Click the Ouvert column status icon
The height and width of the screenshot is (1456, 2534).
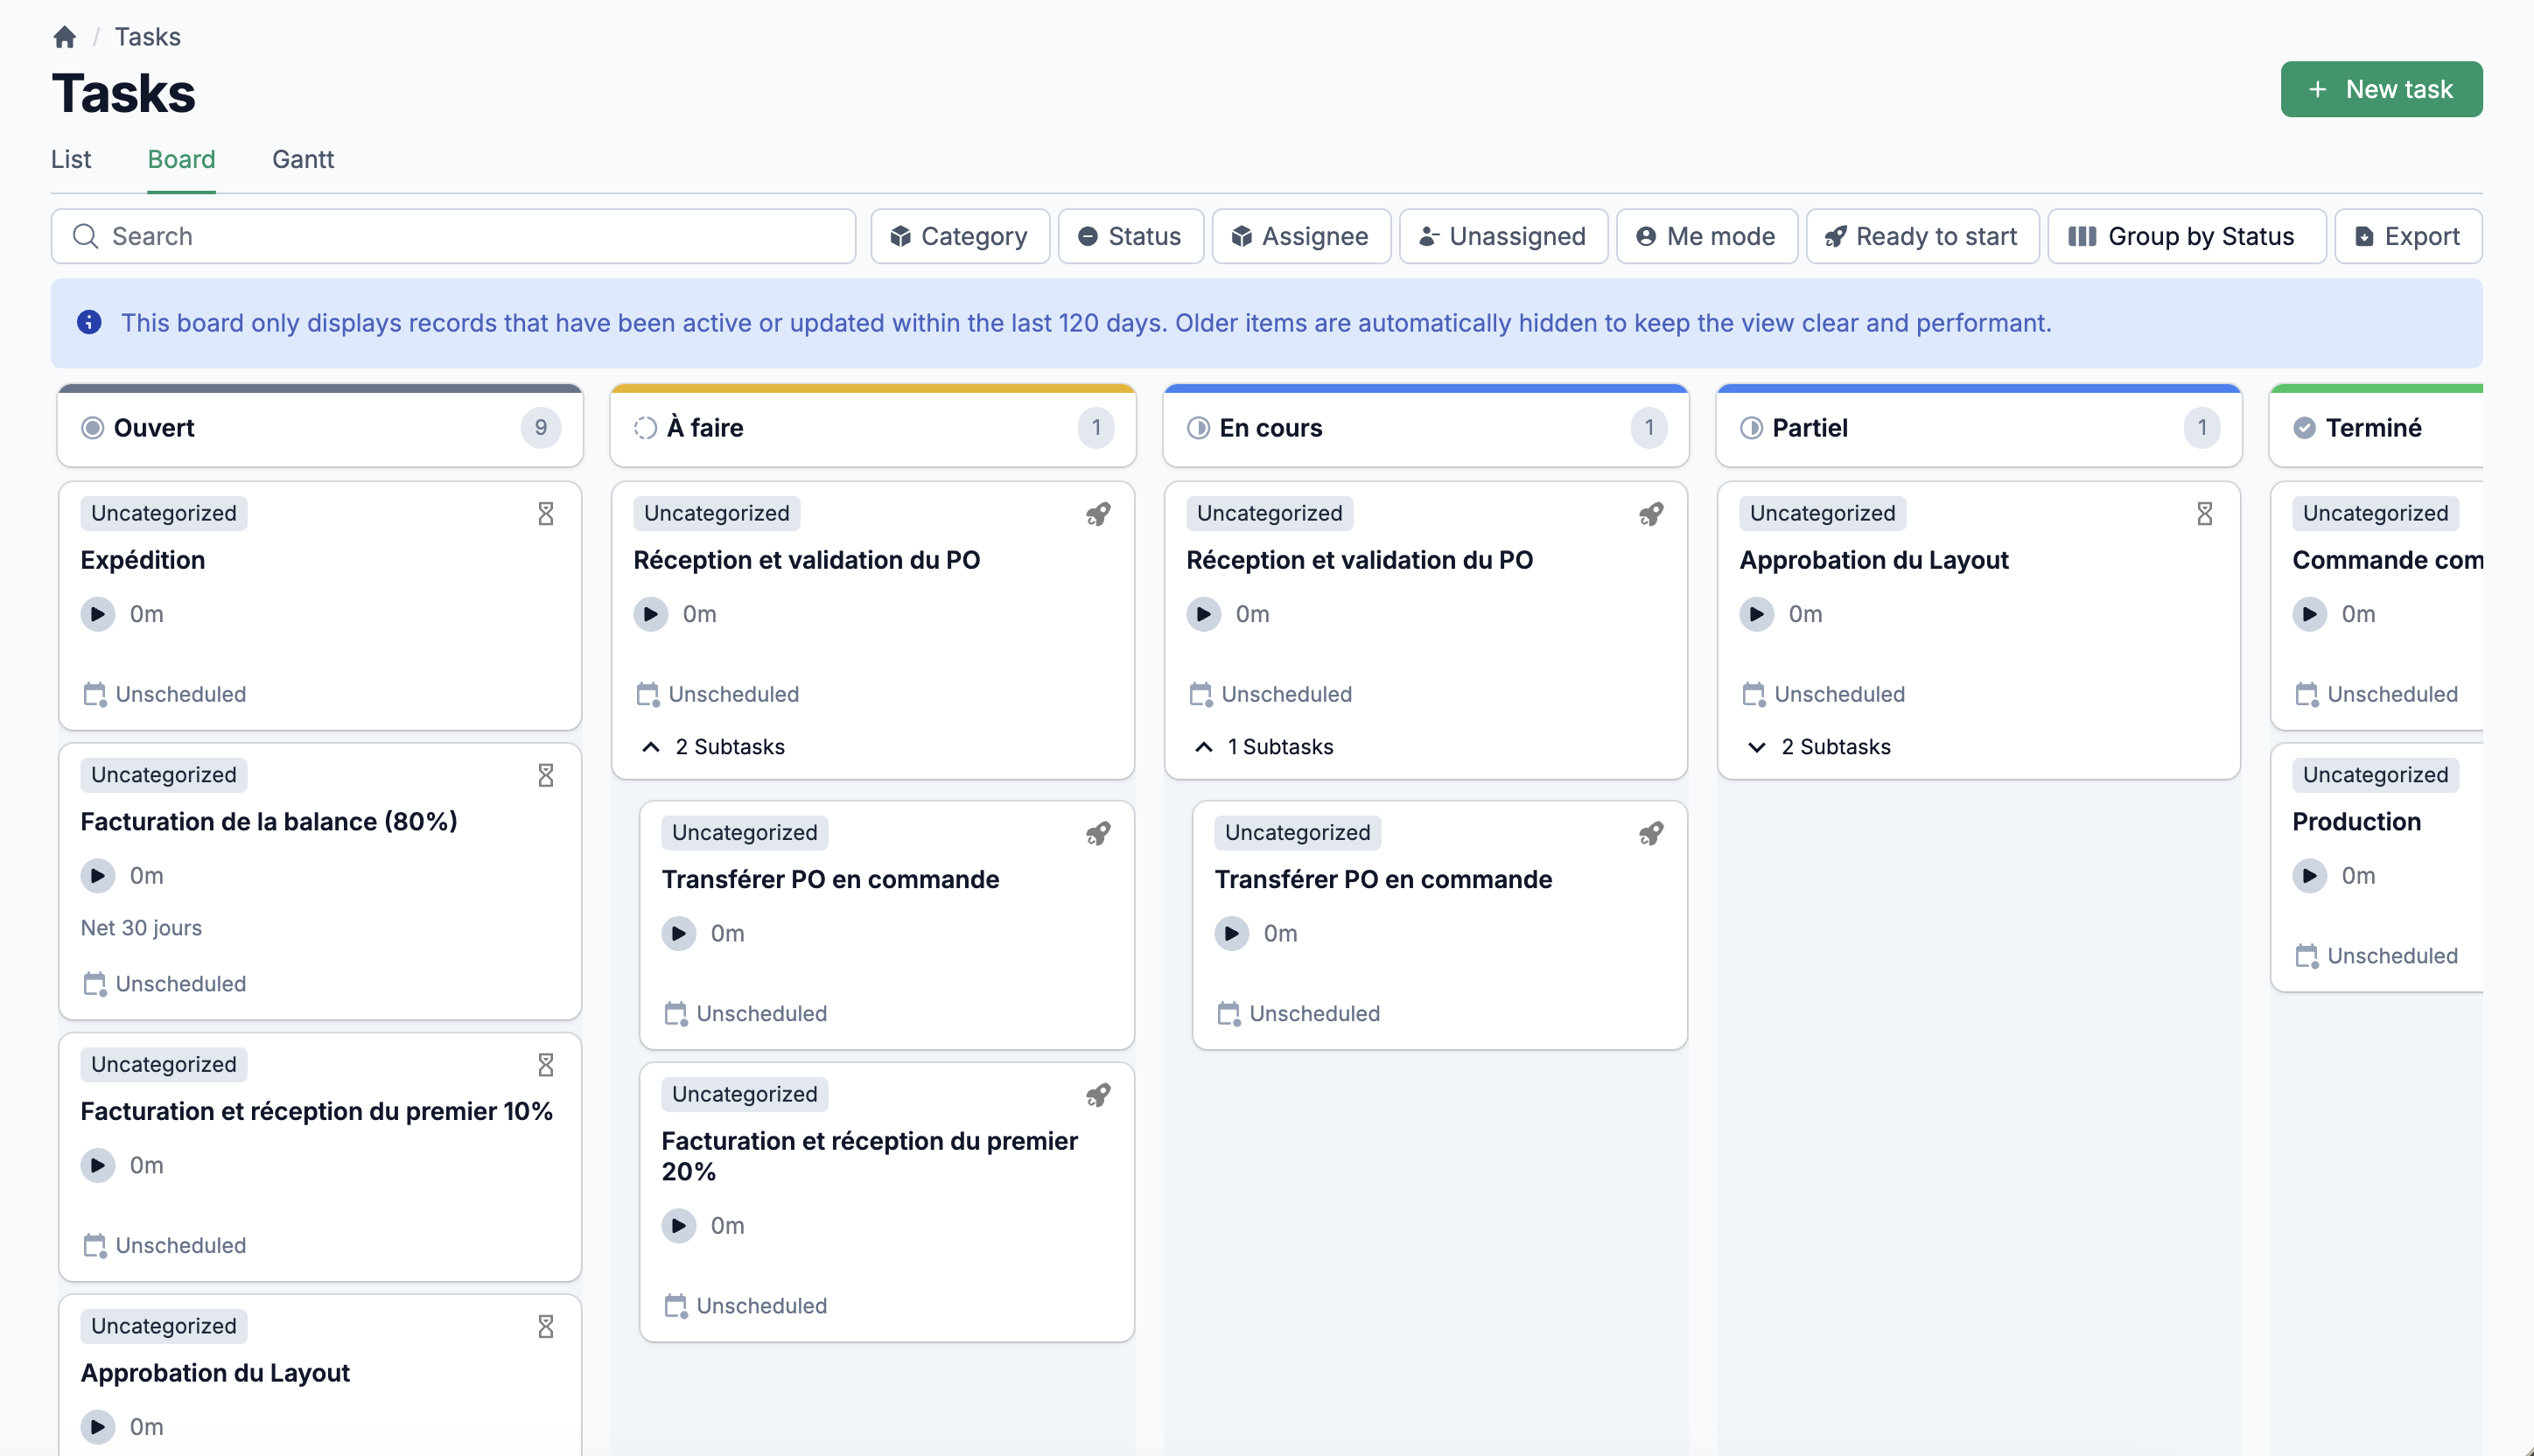93,428
